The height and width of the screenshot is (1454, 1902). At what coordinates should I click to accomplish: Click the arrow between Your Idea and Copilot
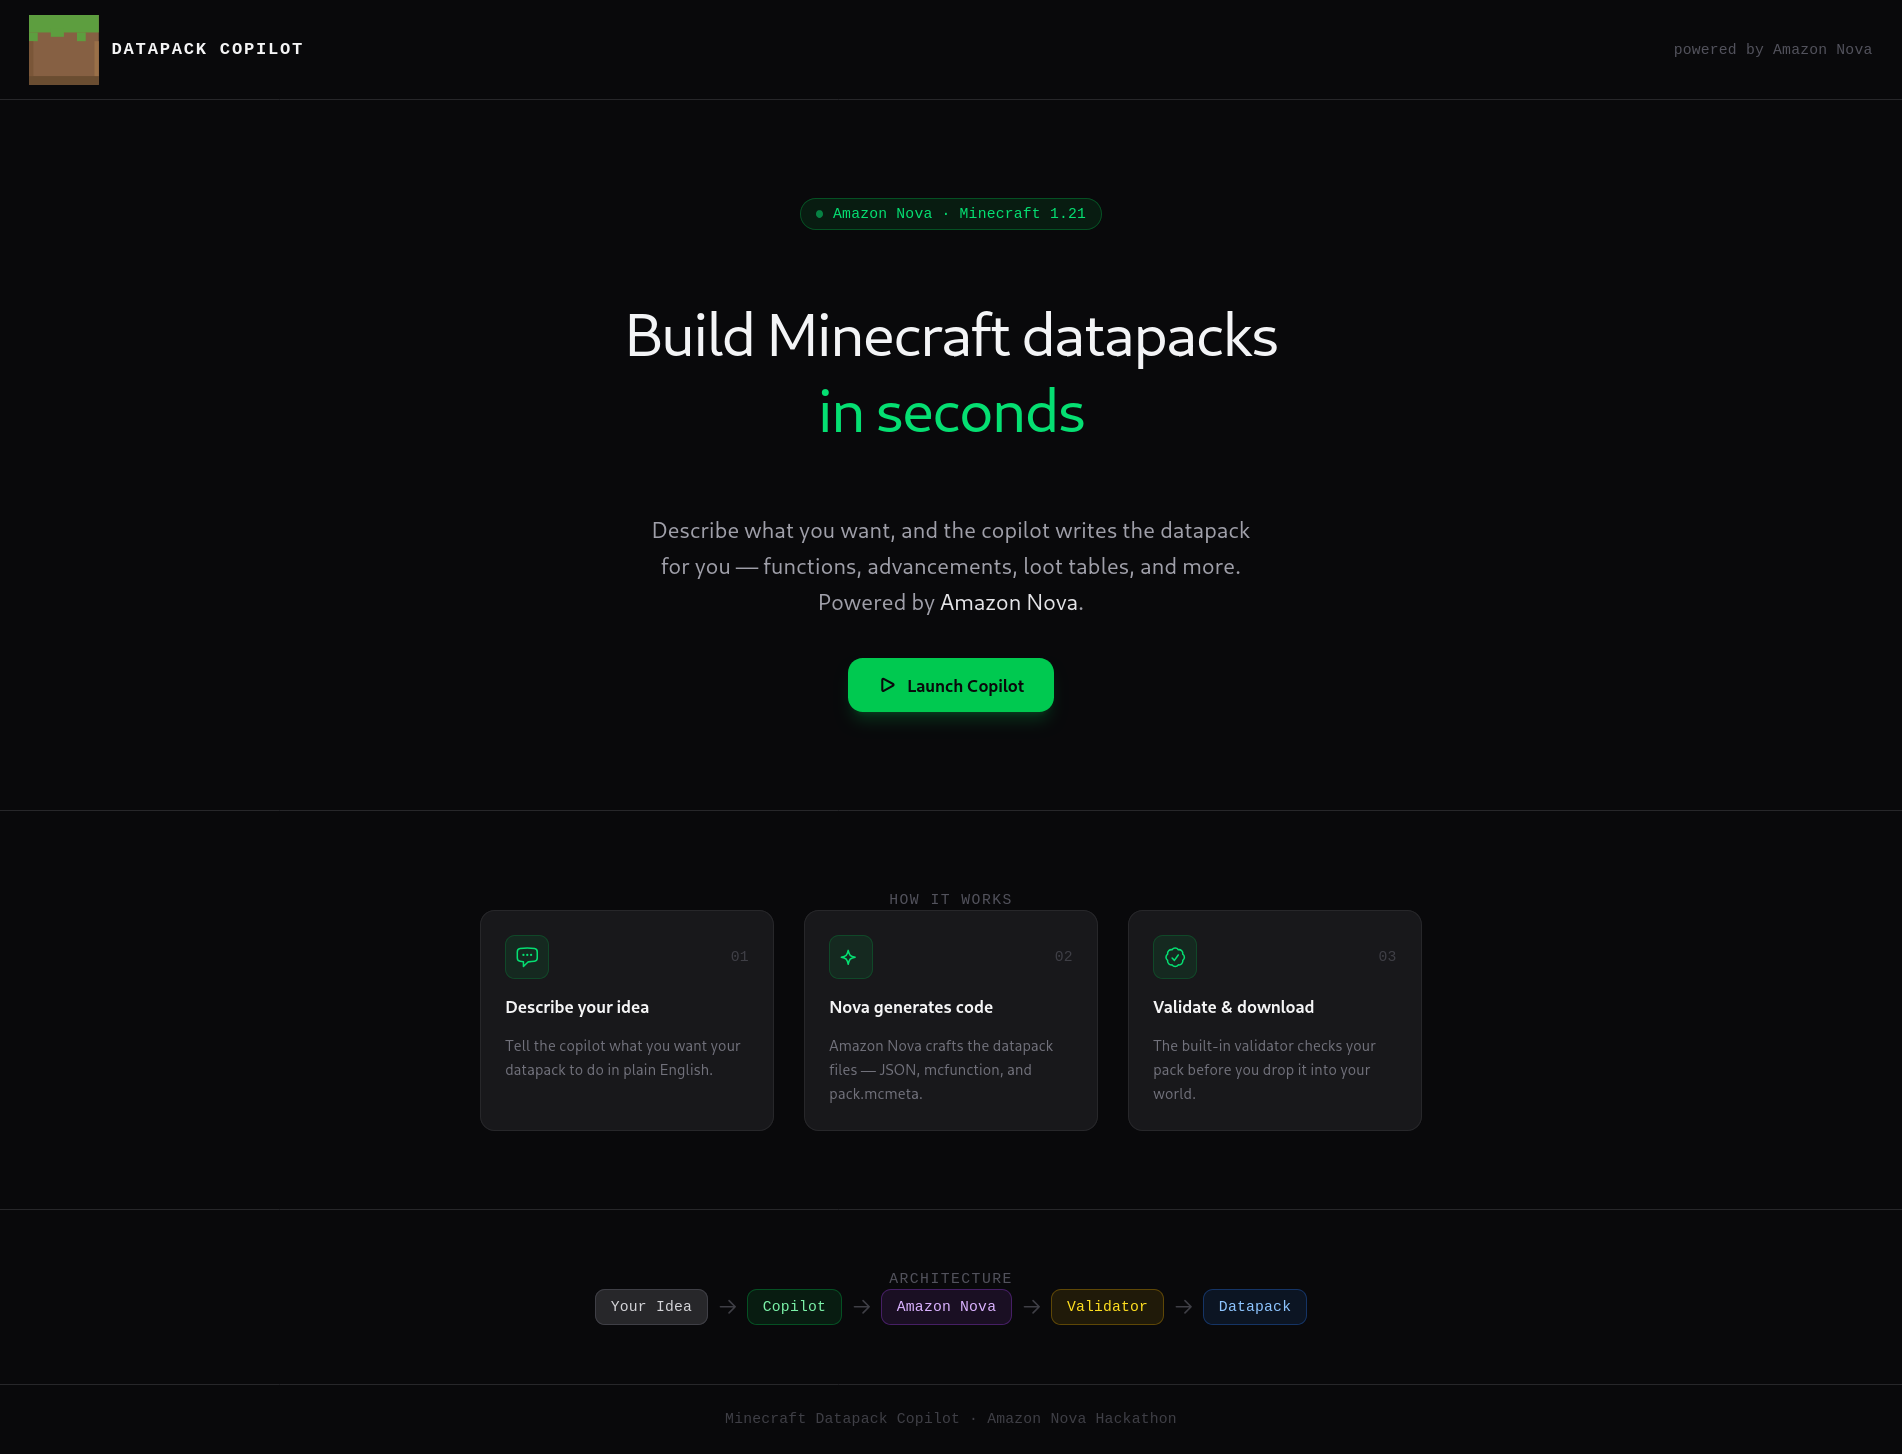(x=728, y=1307)
